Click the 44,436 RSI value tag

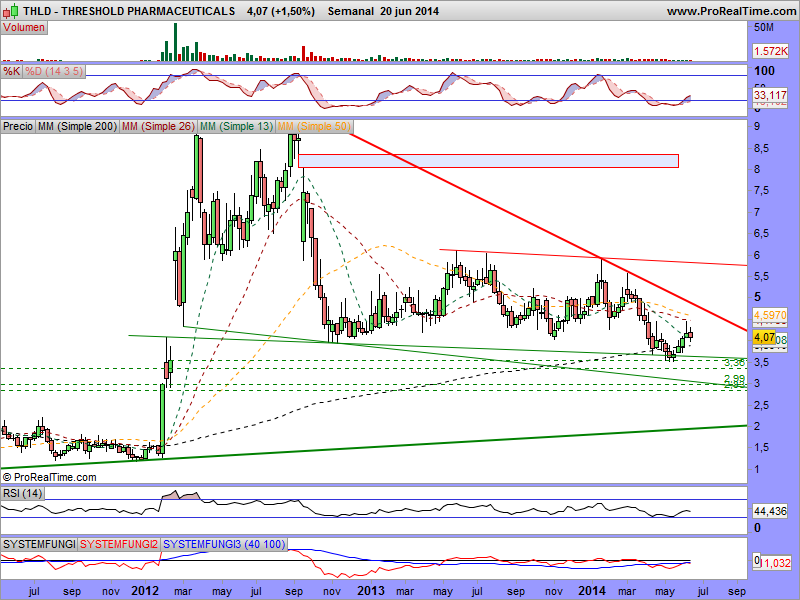tap(770, 511)
